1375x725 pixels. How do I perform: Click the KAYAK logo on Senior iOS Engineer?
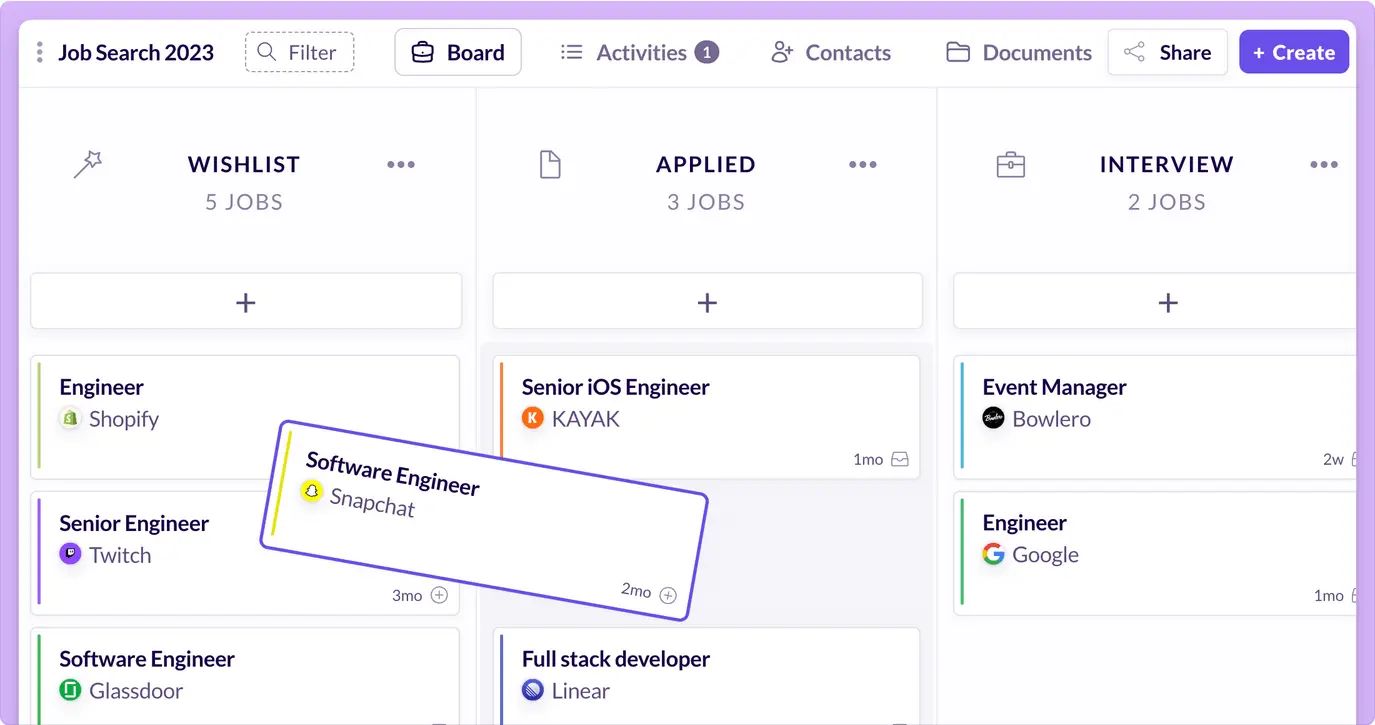532,419
